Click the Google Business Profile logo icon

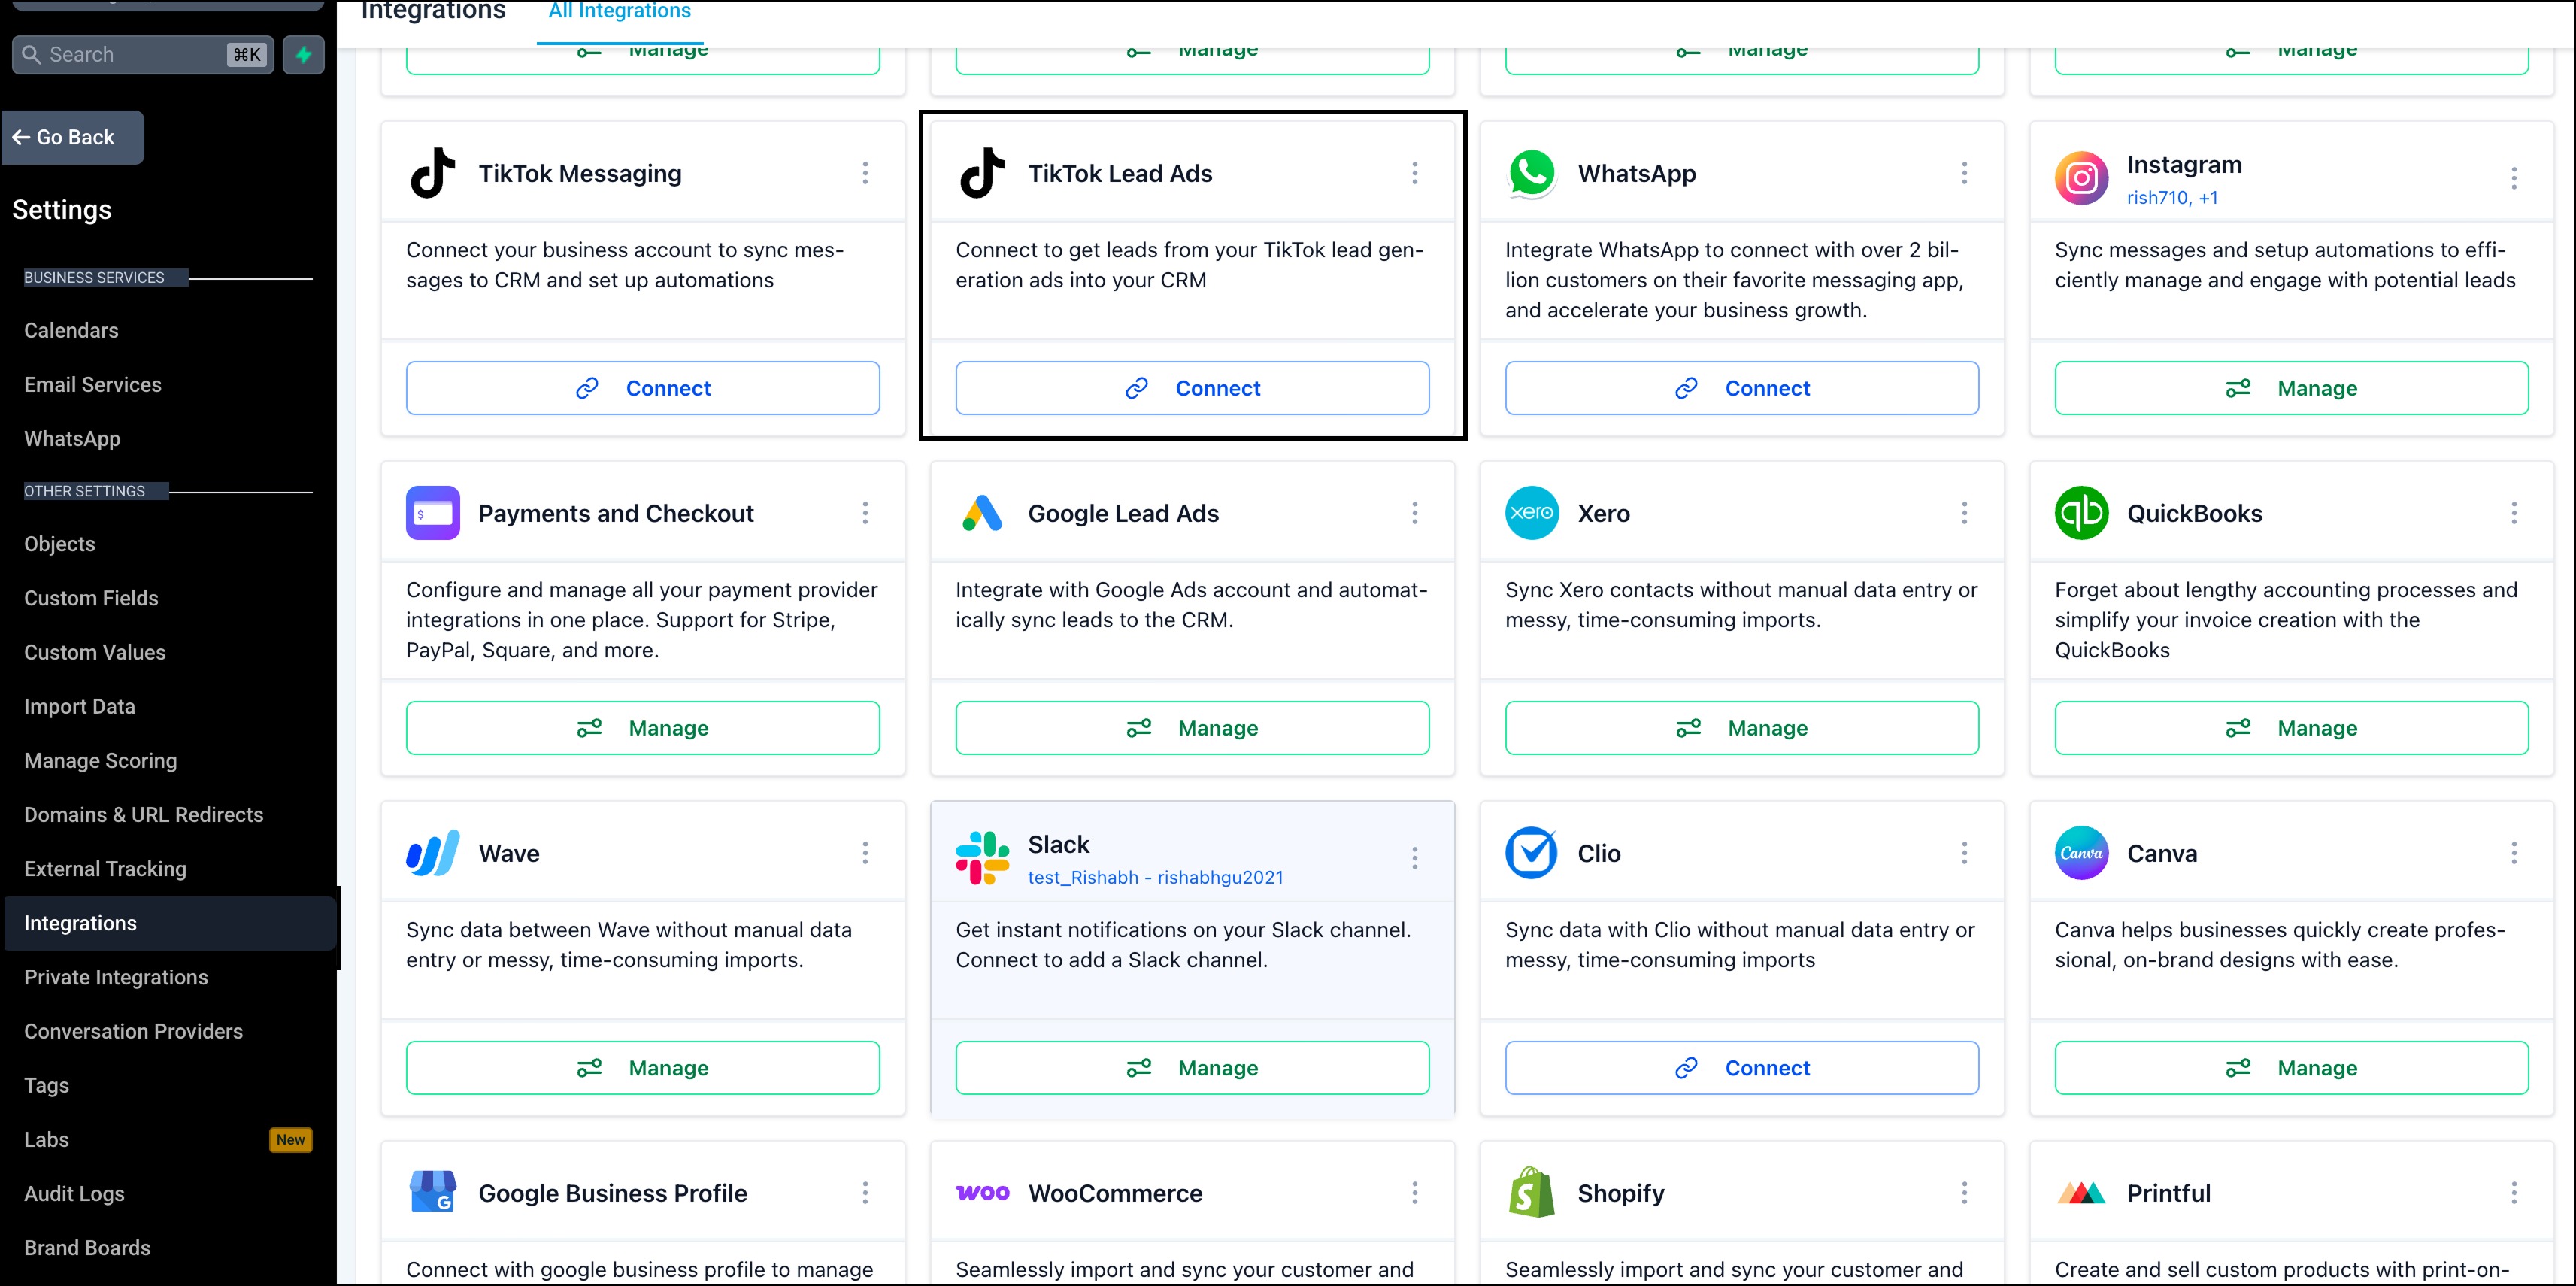[433, 1192]
